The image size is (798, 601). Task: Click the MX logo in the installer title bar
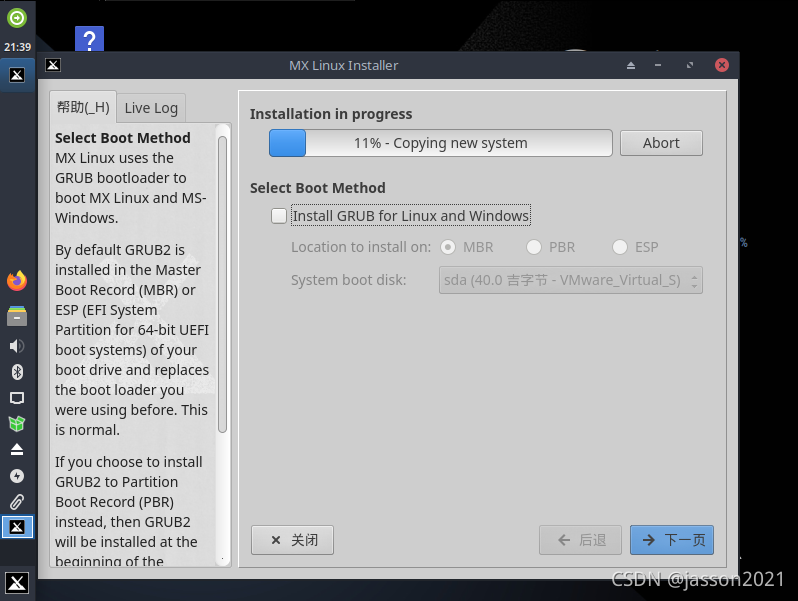tap(53, 65)
